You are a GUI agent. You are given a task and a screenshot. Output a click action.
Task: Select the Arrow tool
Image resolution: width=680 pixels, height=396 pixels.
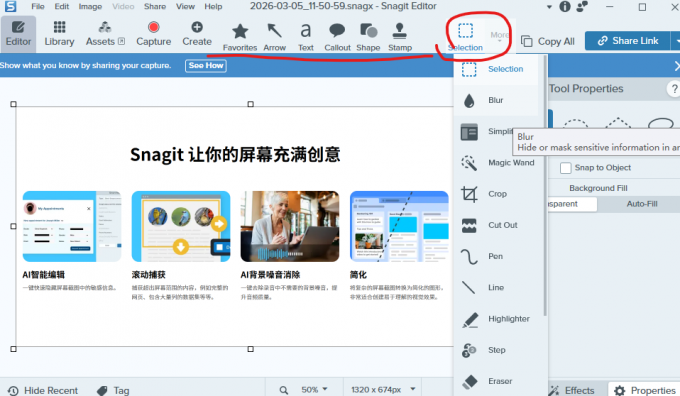(275, 37)
